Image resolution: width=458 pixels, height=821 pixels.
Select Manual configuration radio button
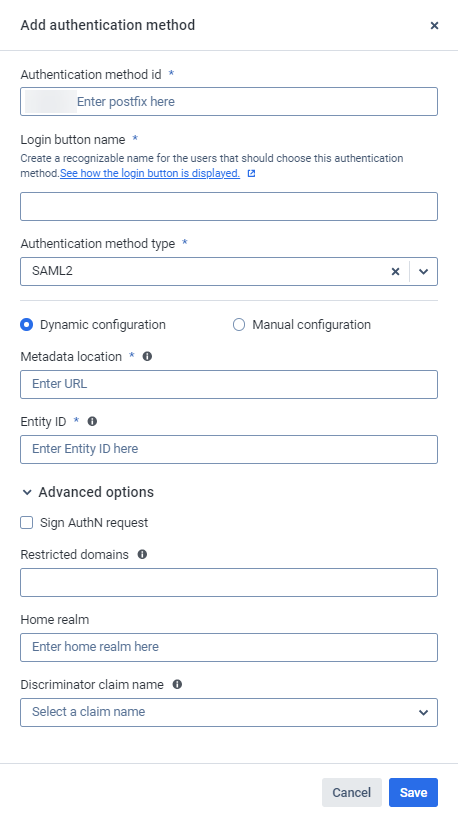tap(239, 325)
